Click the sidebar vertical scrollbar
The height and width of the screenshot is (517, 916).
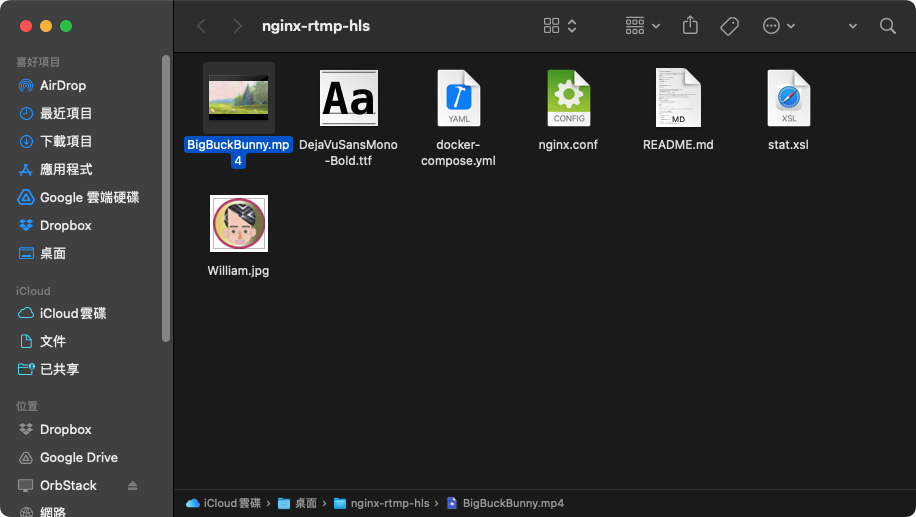(166, 199)
